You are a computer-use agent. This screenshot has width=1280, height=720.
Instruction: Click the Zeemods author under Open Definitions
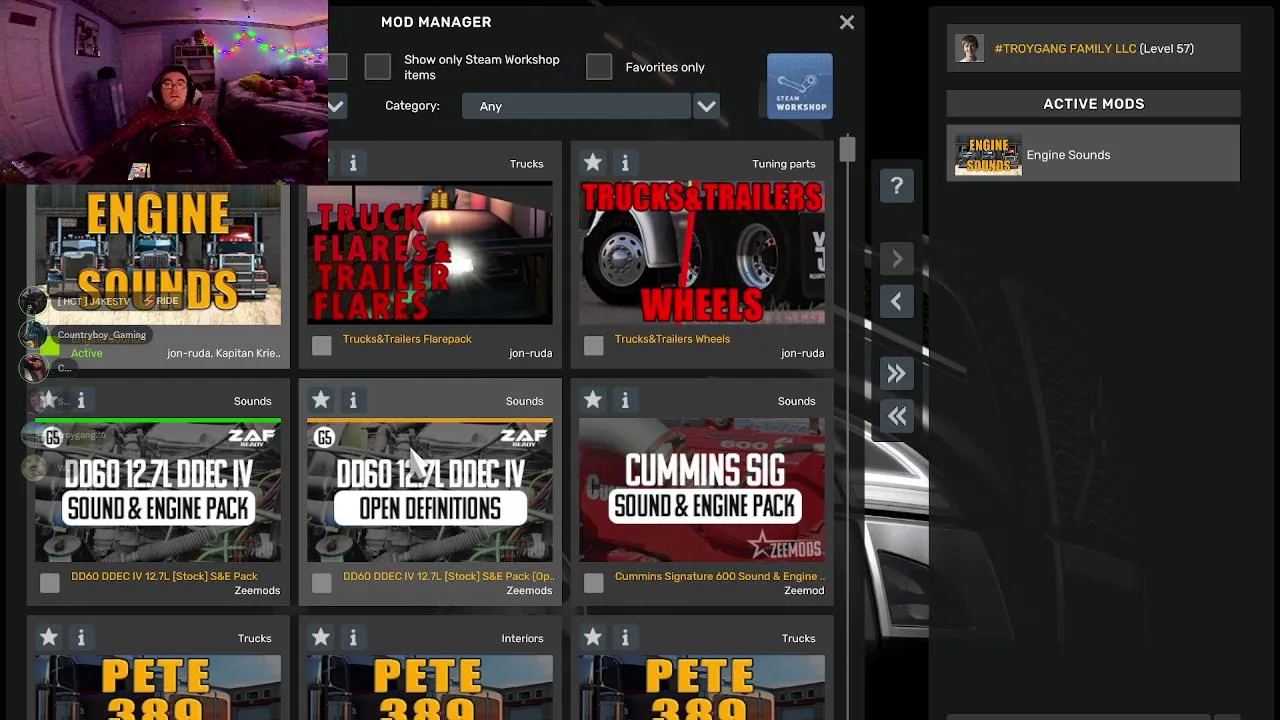click(x=529, y=590)
